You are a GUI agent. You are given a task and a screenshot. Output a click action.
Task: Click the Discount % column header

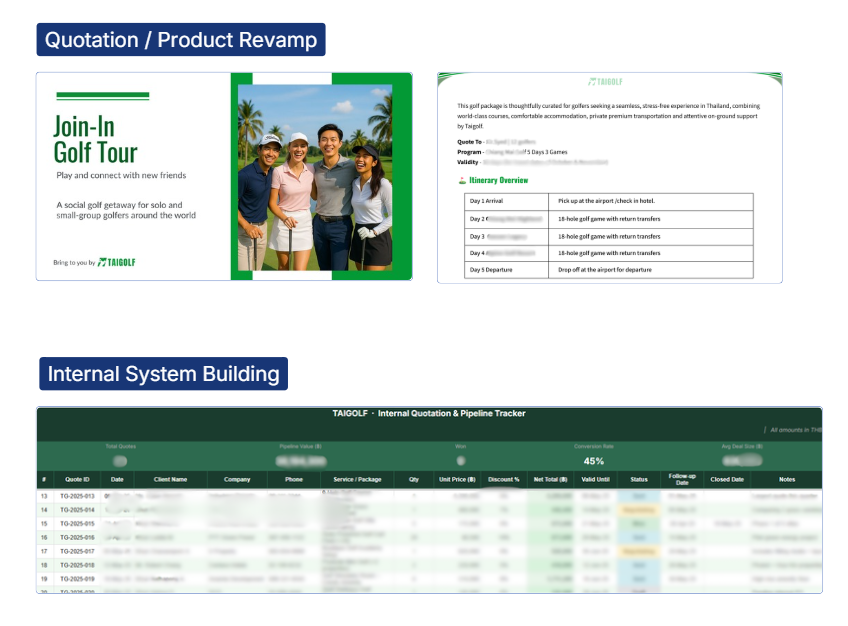[x=504, y=480]
